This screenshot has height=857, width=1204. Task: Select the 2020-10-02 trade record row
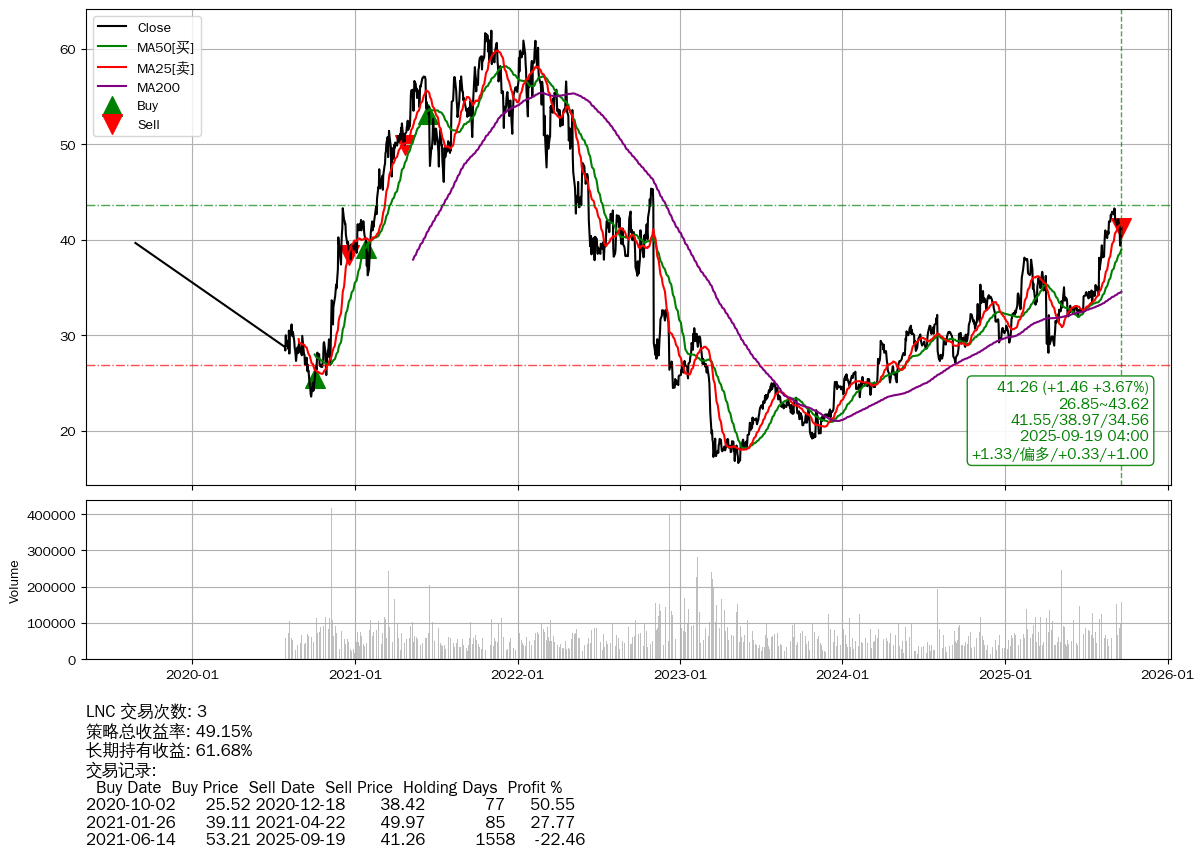330,805
